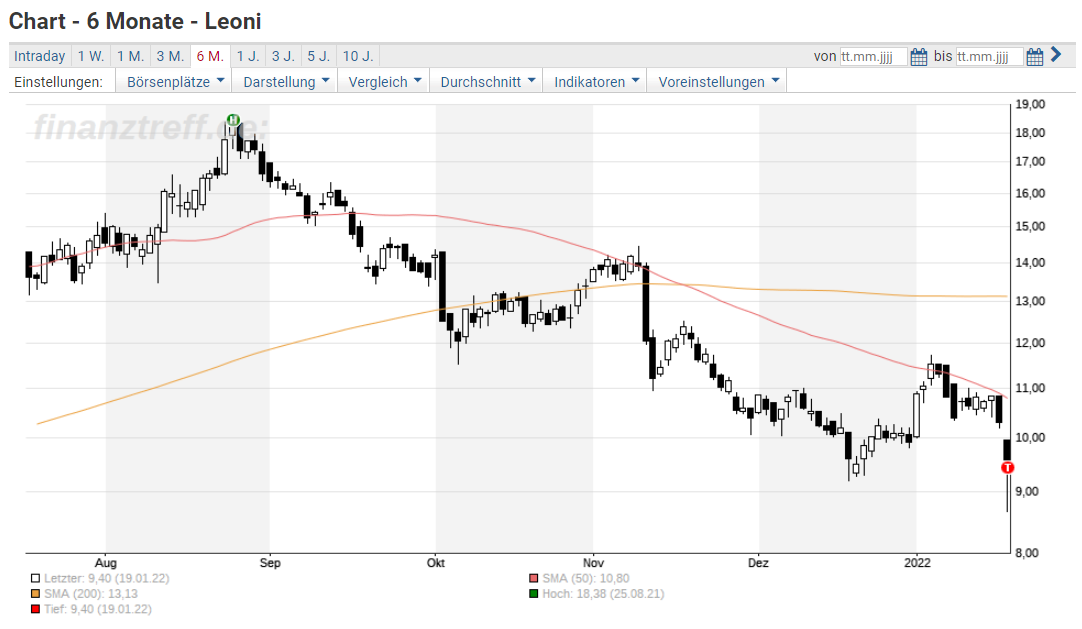Viewport: 1082px width, 629px height.
Task: Click the white Letzter legend swatch
Action: [35, 579]
